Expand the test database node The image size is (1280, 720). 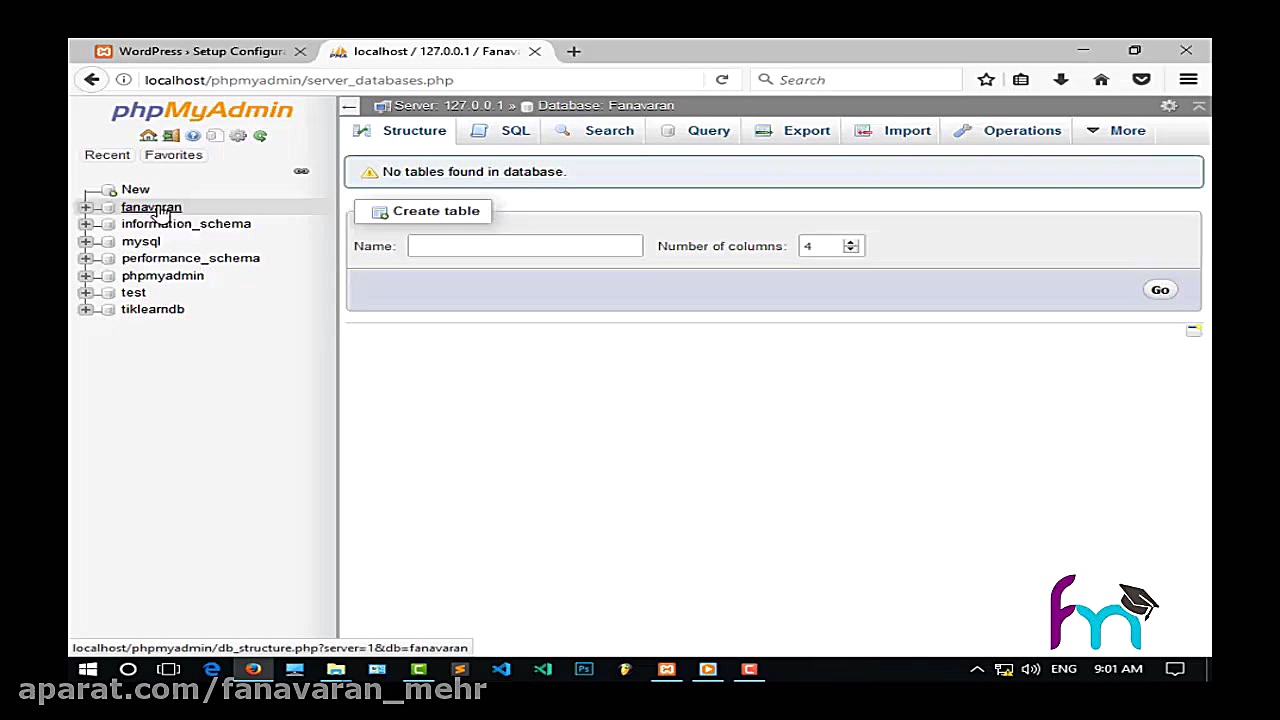86,292
